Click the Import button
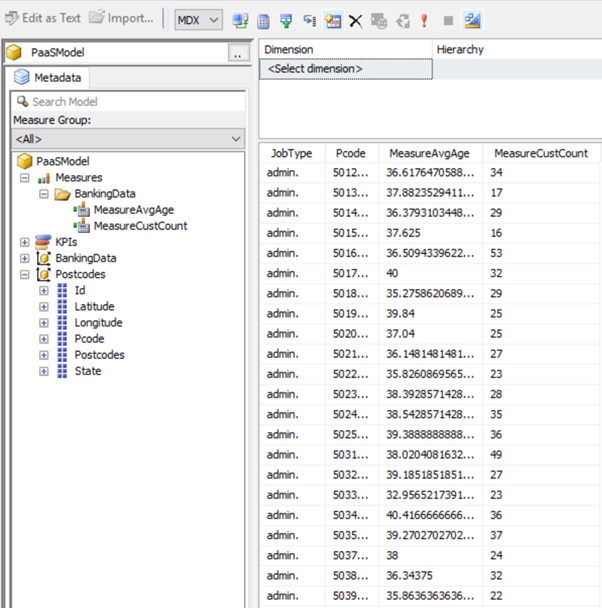The height and width of the screenshot is (608, 602). click(x=121, y=18)
